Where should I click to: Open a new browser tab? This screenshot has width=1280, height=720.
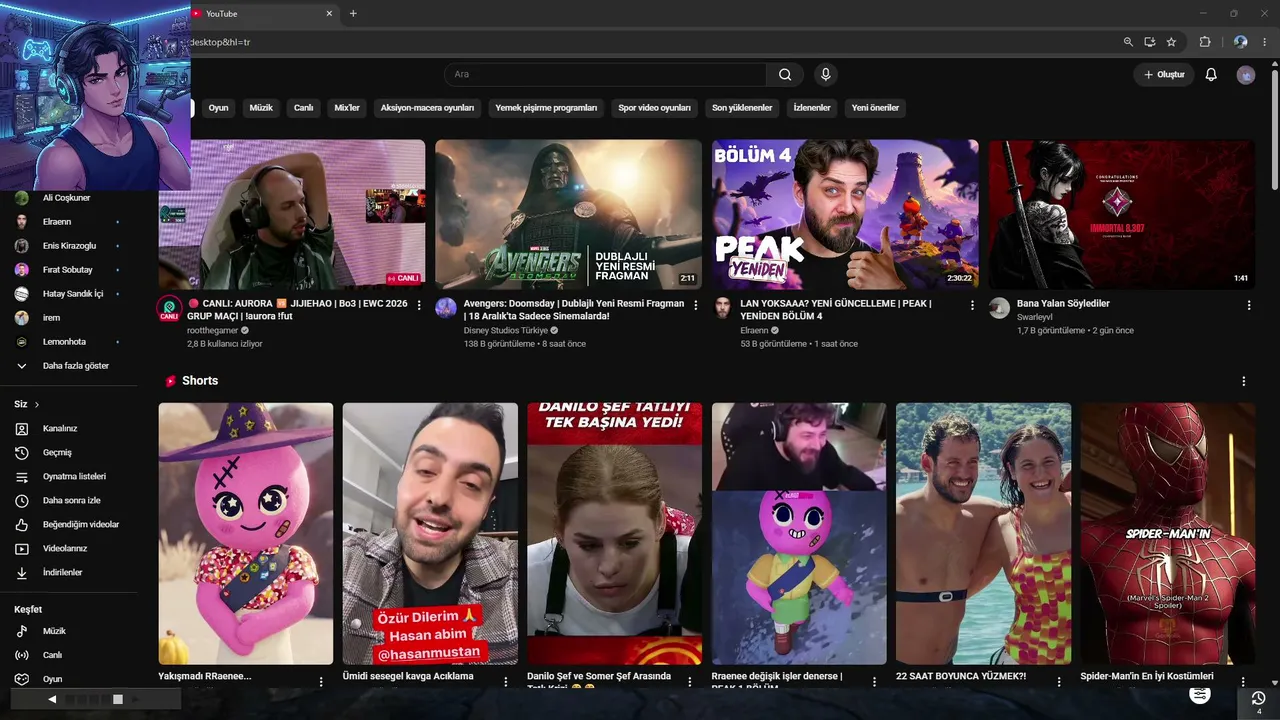pyautogui.click(x=353, y=14)
